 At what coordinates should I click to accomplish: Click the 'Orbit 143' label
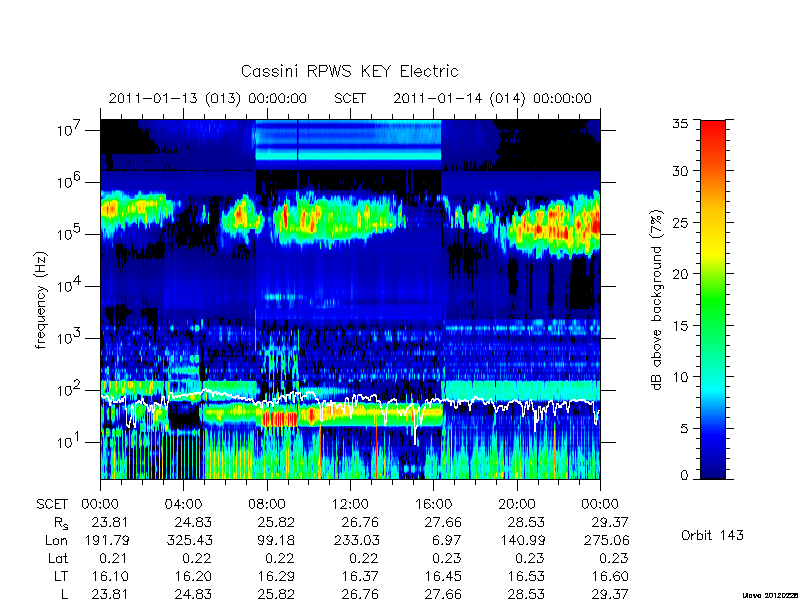point(712,535)
